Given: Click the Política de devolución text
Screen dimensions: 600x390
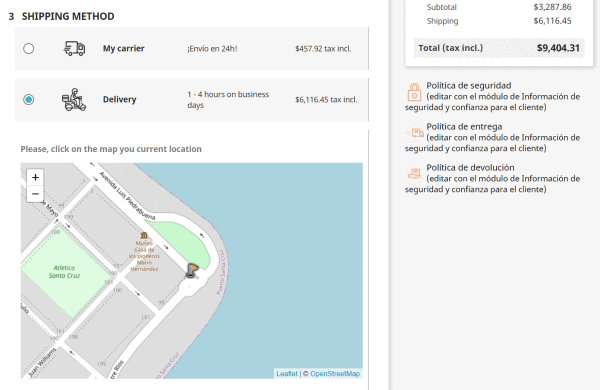Looking at the screenshot, I should pos(470,168).
